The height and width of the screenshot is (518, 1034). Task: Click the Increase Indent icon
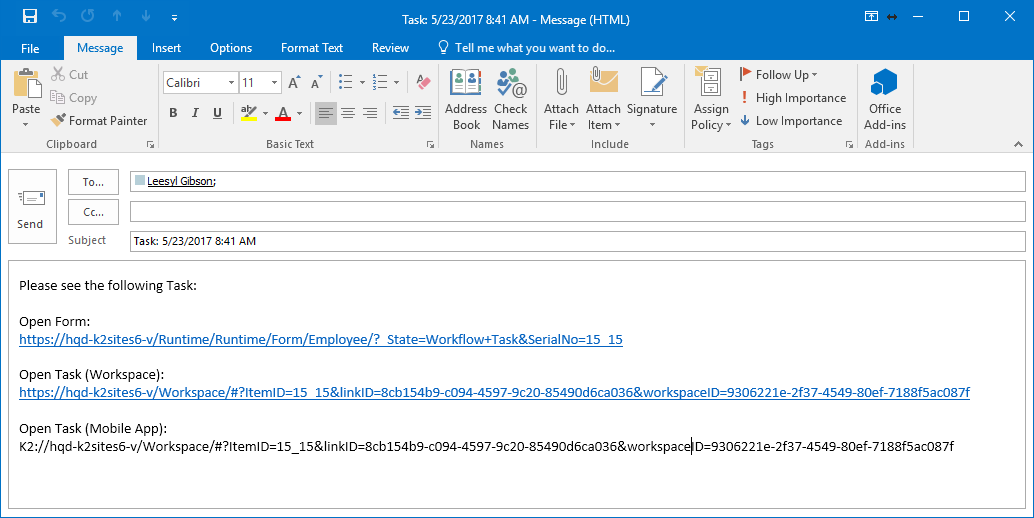pos(422,113)
